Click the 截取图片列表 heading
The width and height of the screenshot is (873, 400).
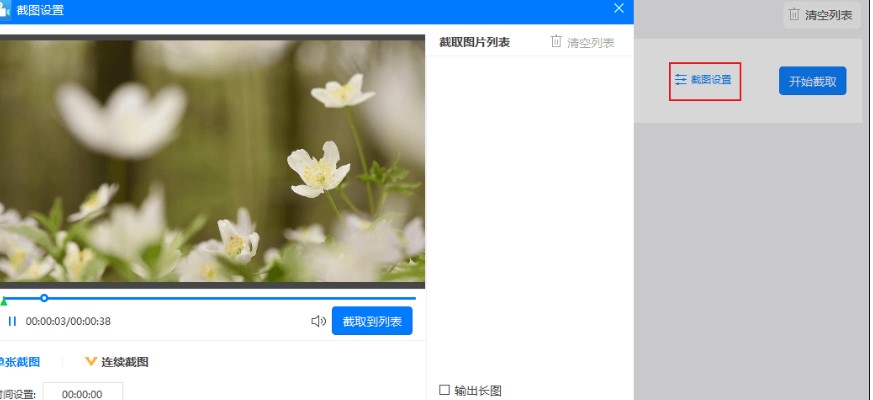(474, 42)
